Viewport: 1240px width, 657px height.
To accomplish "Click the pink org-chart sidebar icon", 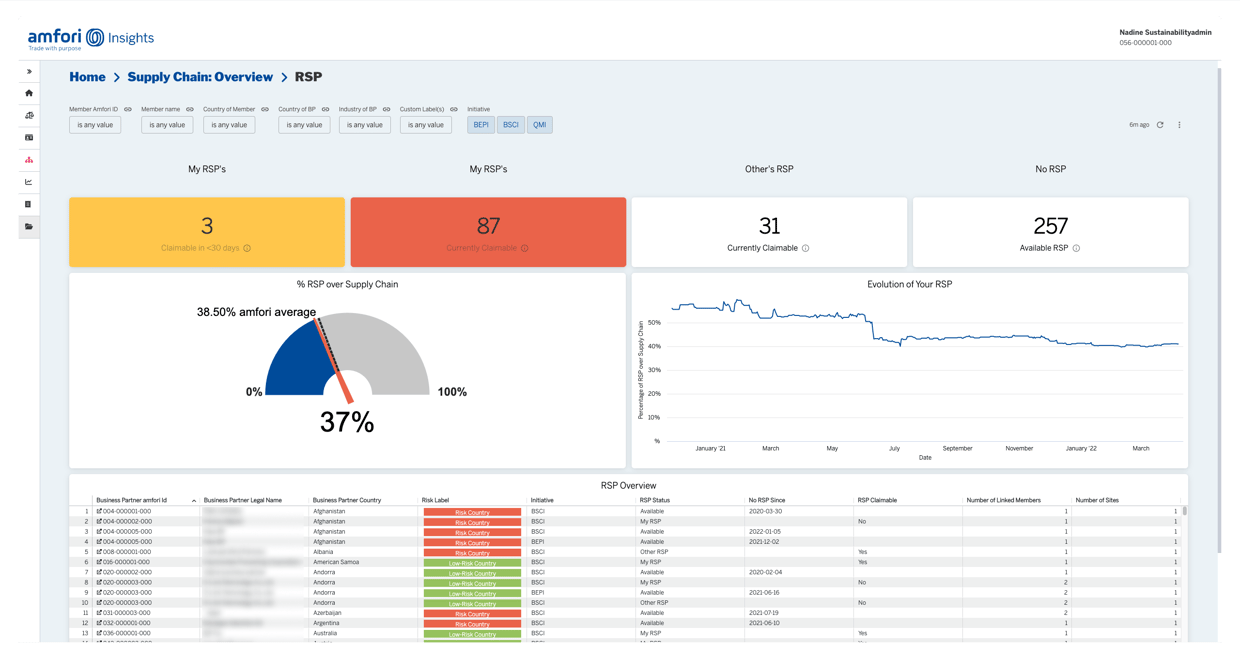I will [x=29, y=159].
